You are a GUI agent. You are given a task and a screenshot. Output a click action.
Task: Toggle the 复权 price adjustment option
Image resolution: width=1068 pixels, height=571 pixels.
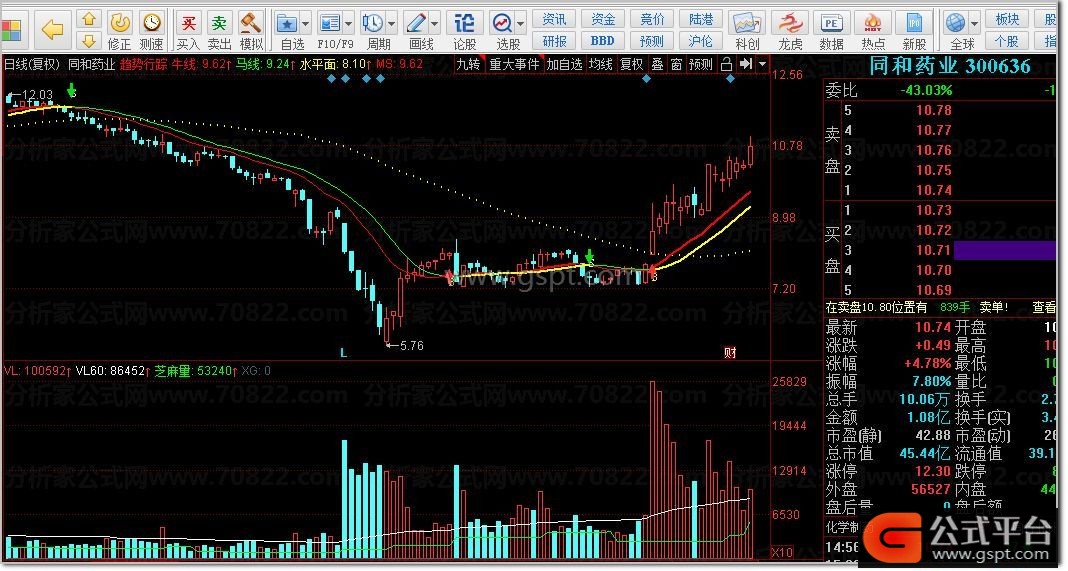pos(631,65)
